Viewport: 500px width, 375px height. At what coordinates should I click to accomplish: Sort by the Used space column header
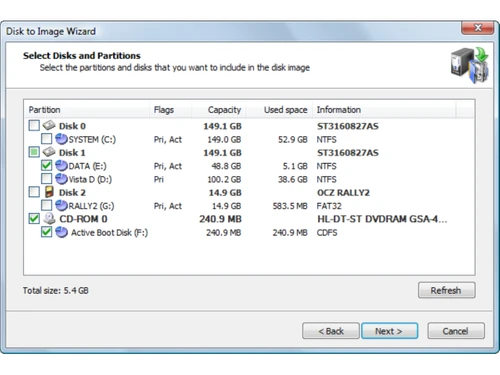(x=279, y=110)
